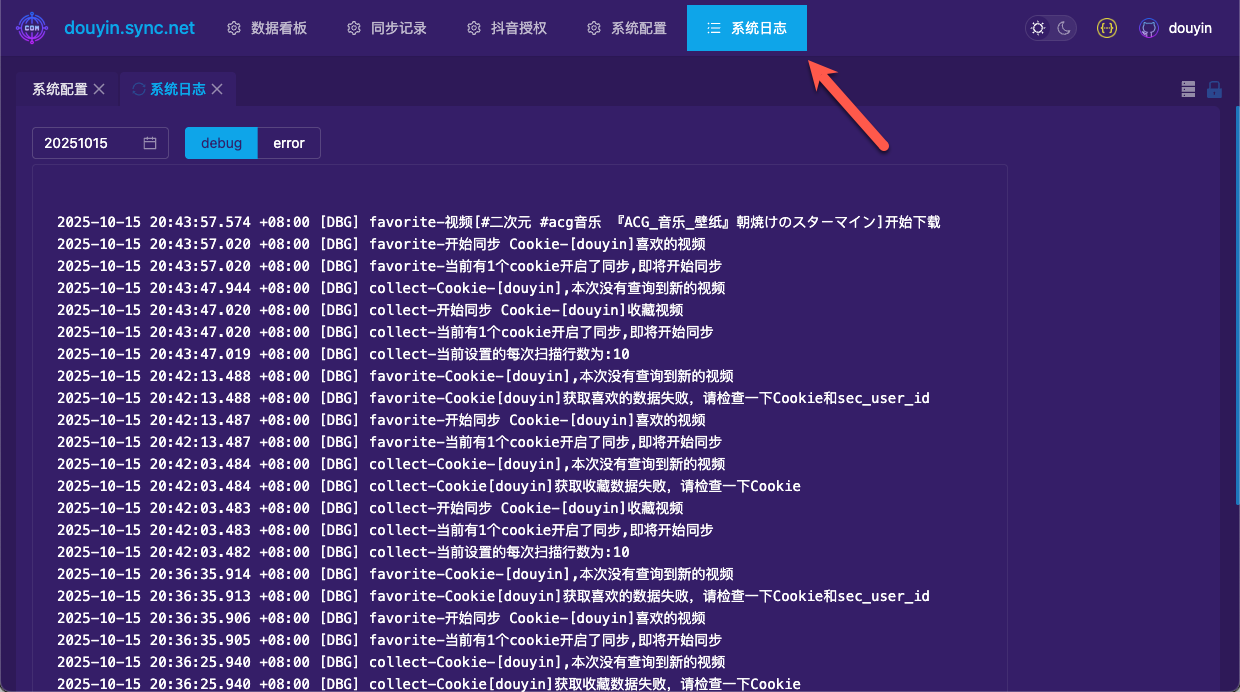Click the douyin username link
The width and height of the screenshot is (1240, 692).
point(1190,28)
